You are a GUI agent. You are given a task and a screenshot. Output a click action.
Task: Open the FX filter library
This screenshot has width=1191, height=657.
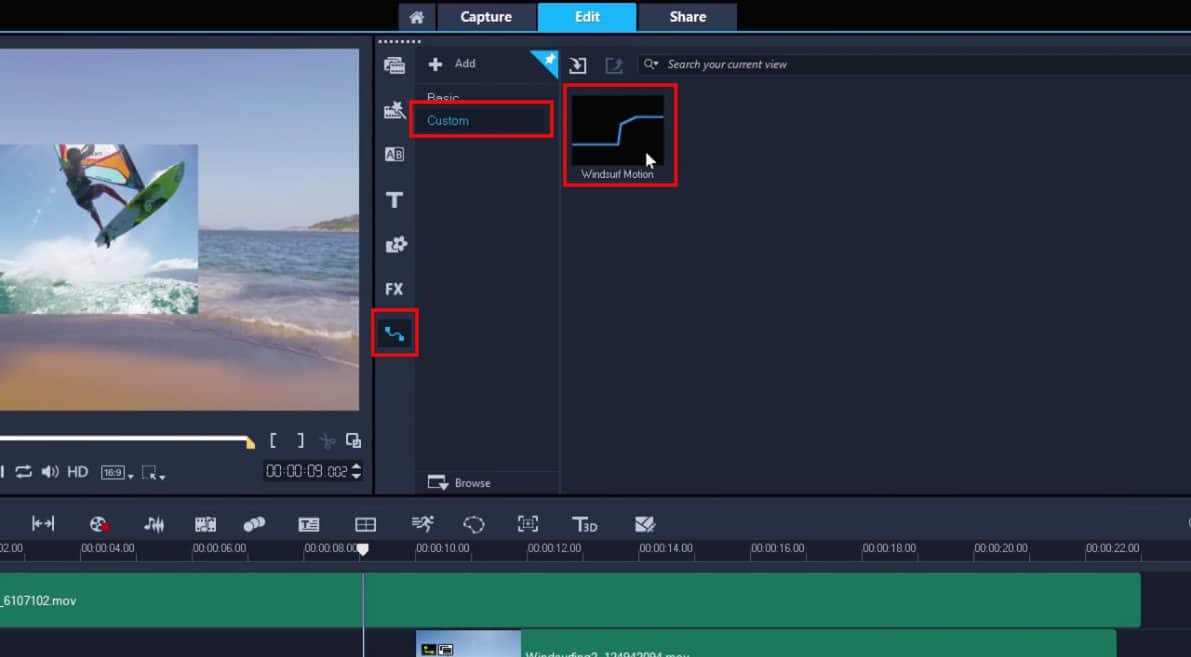394,289
